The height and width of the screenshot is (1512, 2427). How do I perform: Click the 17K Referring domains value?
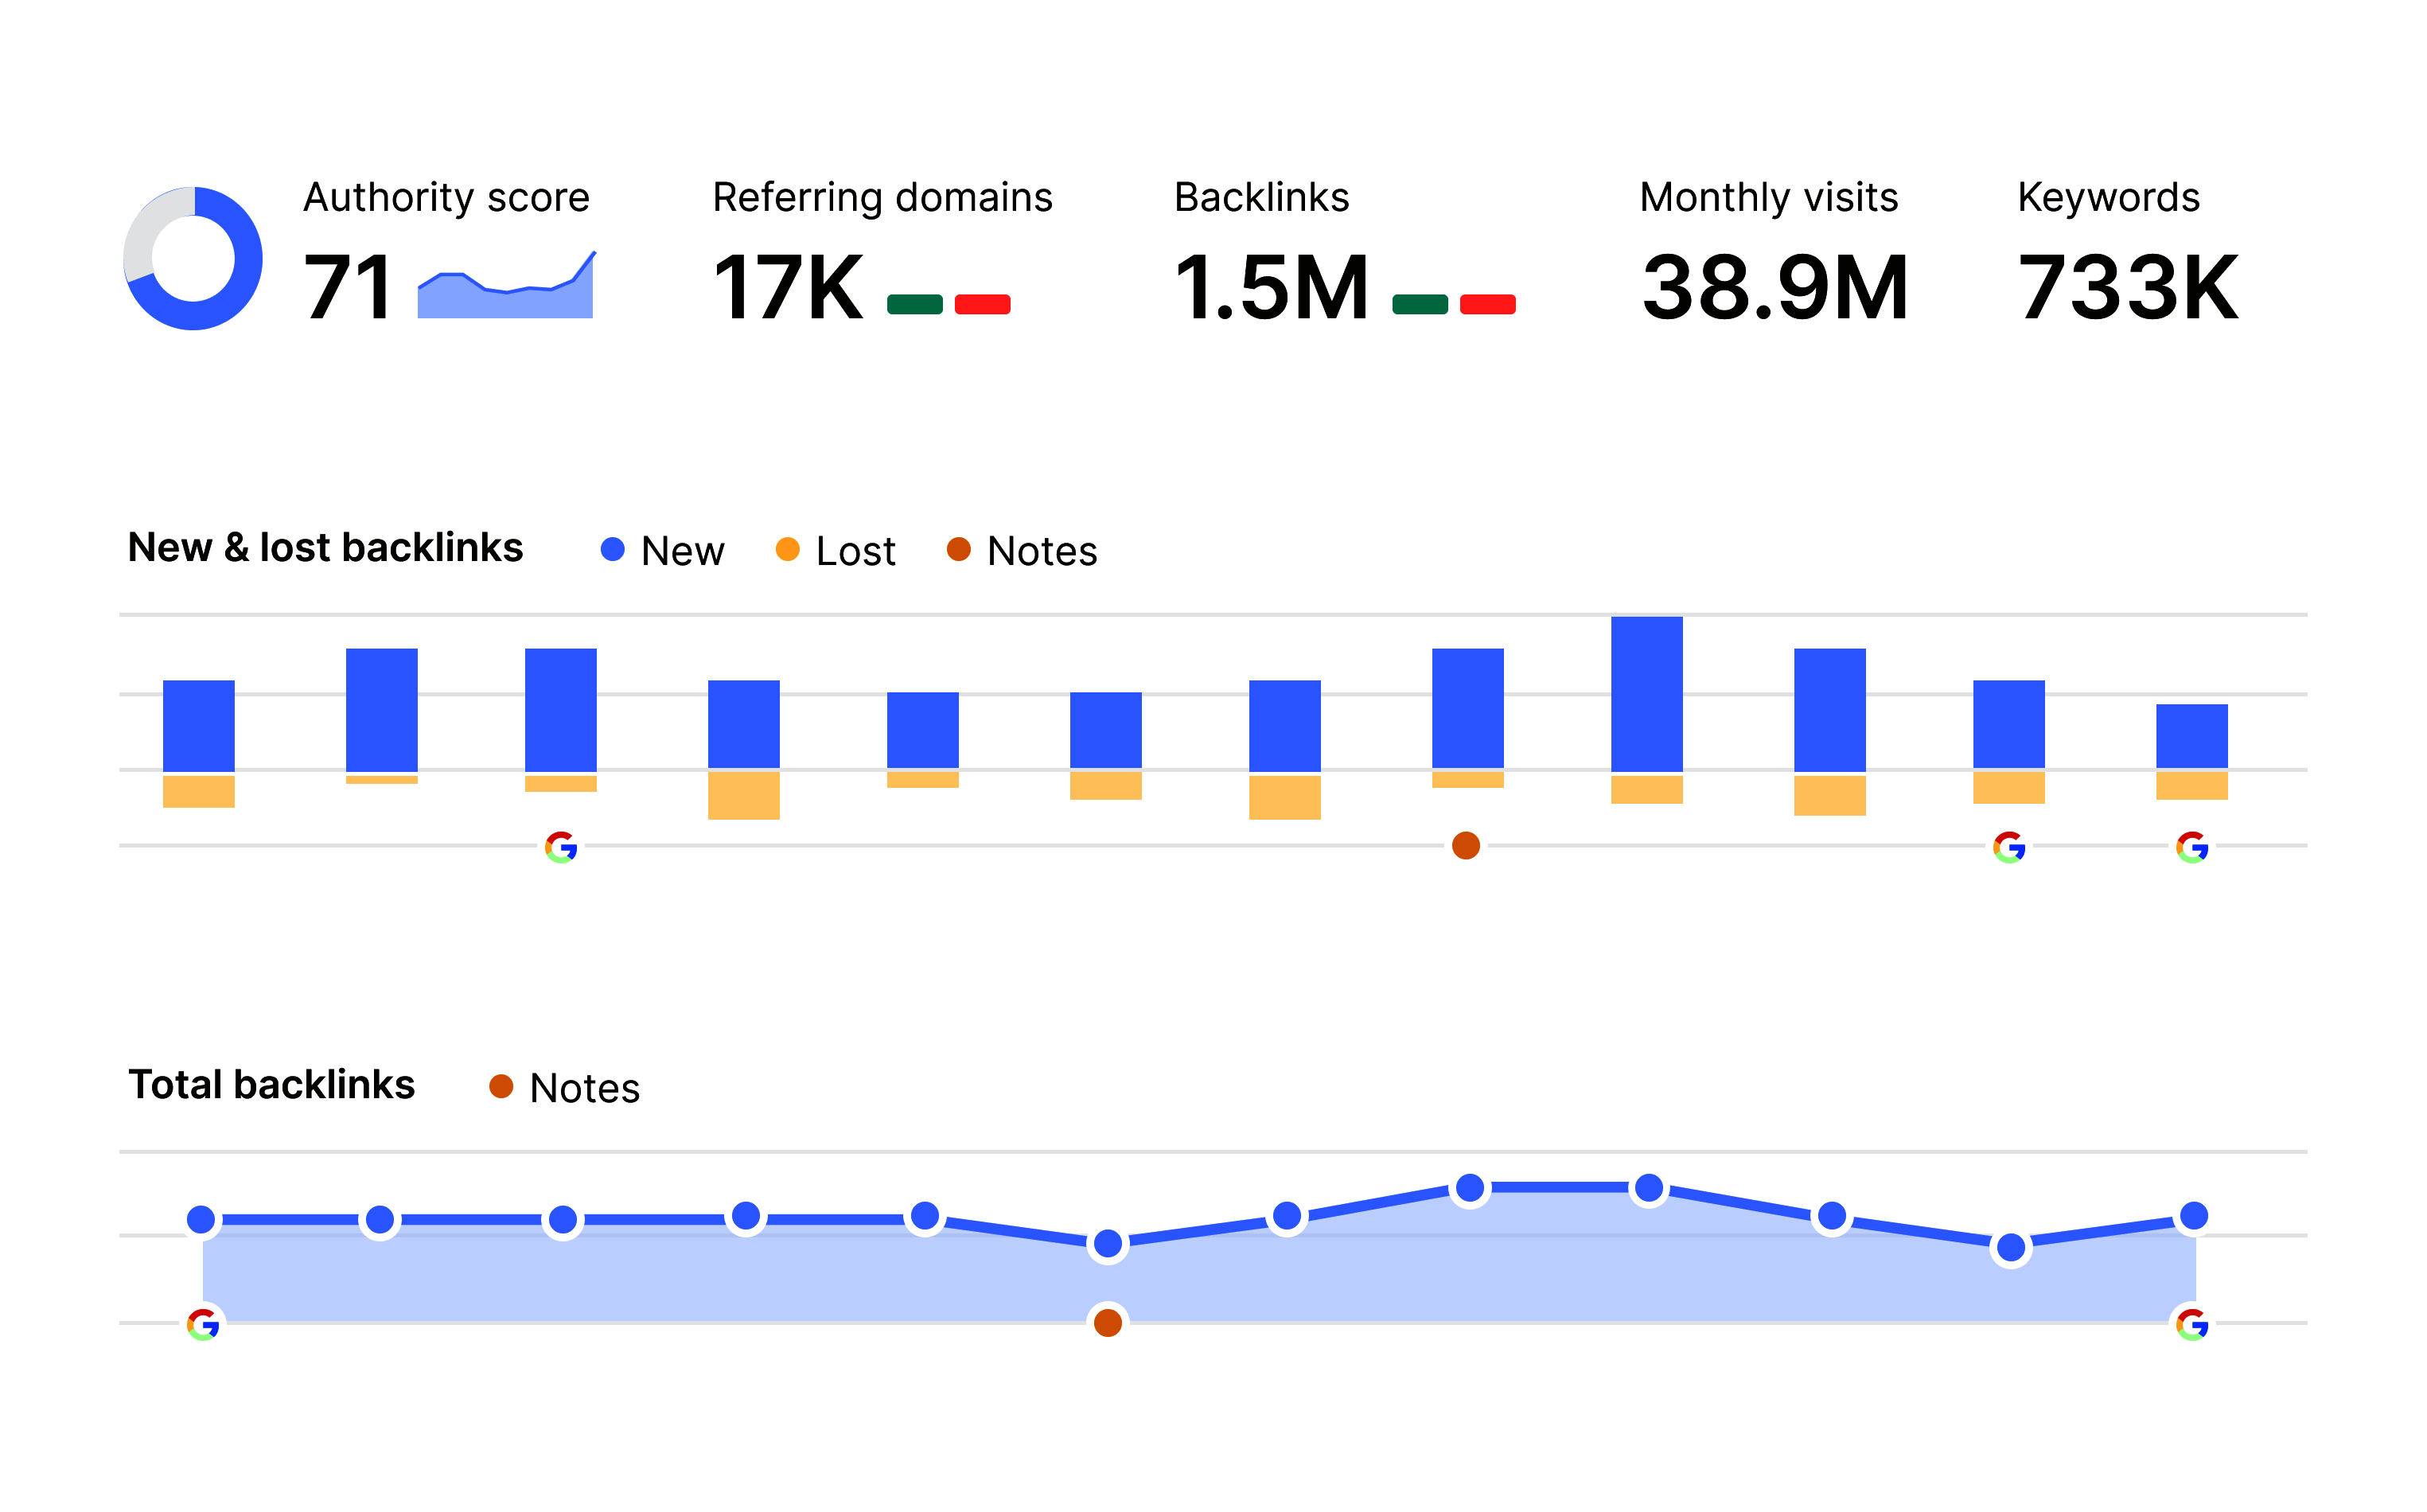coord(788,288)
